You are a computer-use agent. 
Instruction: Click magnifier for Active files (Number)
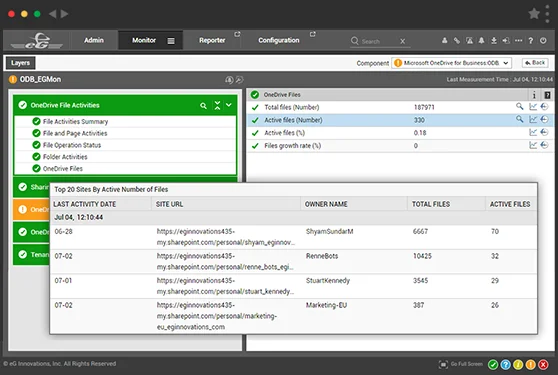point(520,119)
